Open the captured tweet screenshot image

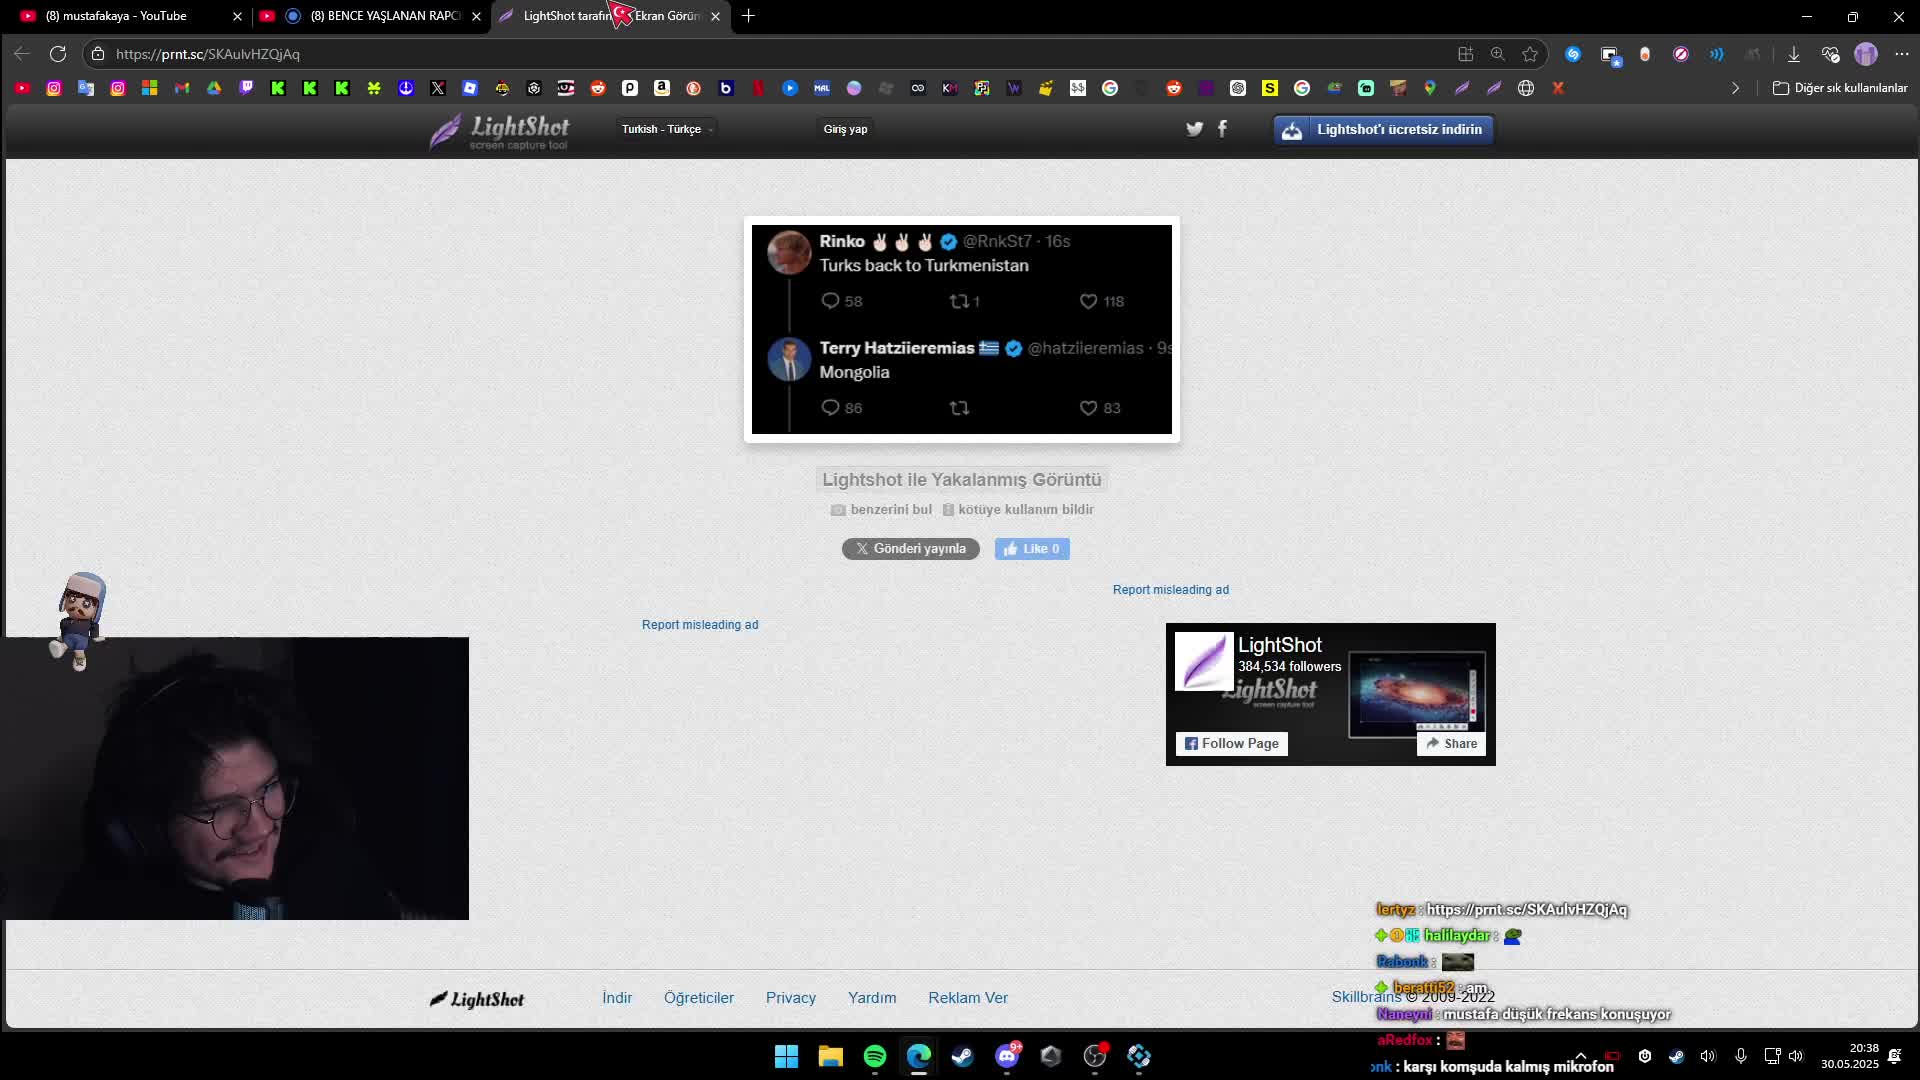pyautogui.click(x=961, y=329)
